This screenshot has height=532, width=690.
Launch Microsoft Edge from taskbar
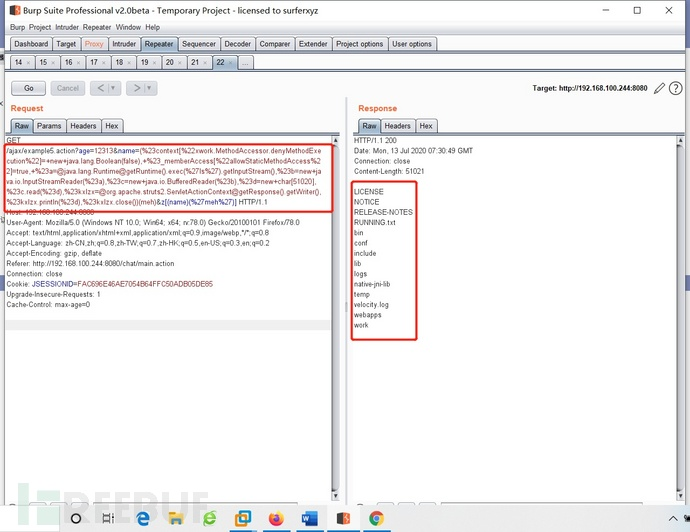(x=143, y=518)
